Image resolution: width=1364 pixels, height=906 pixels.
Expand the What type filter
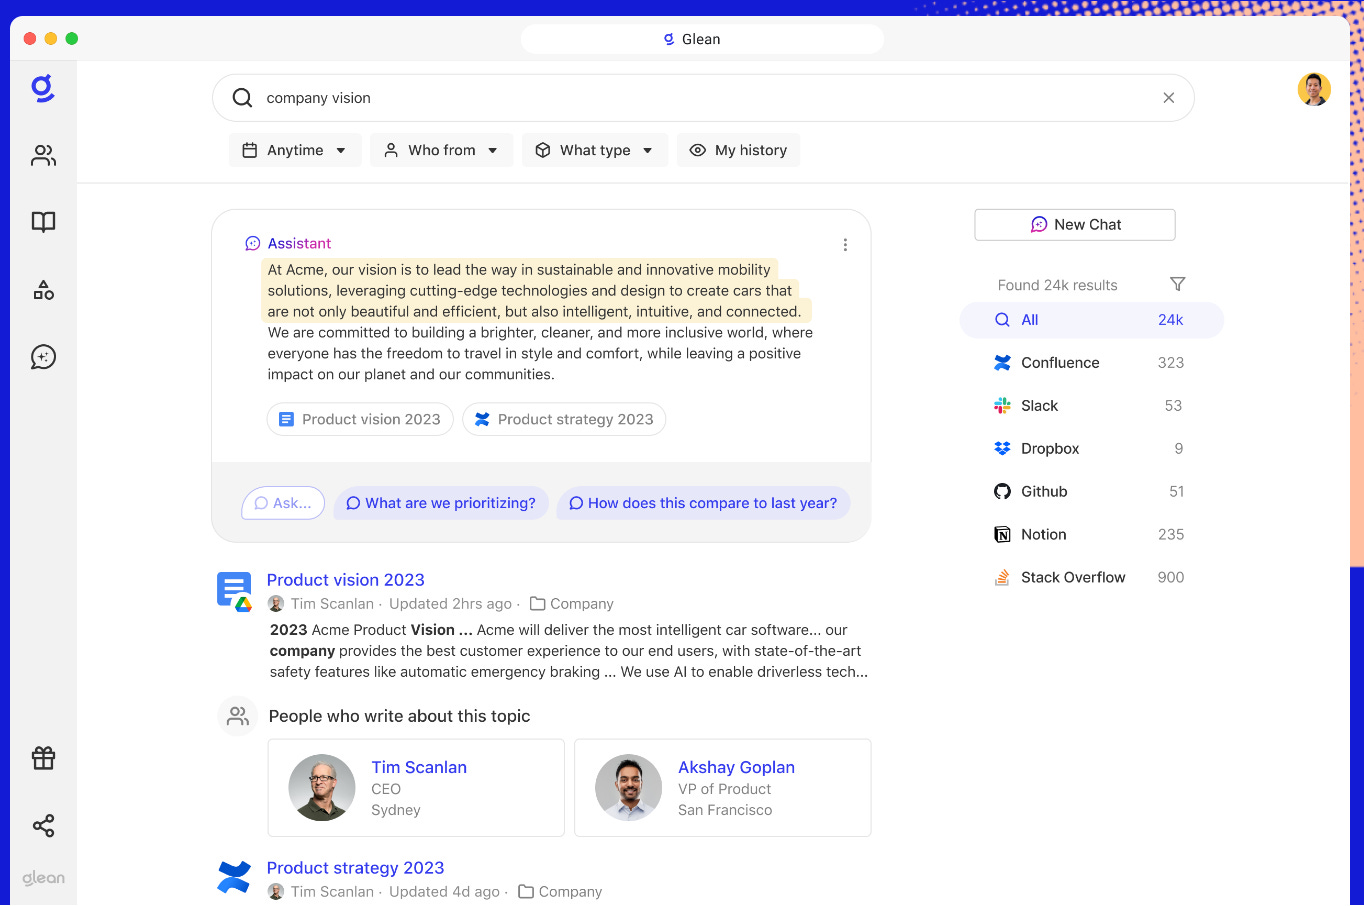pyautogui.click(x=595, y=150)
